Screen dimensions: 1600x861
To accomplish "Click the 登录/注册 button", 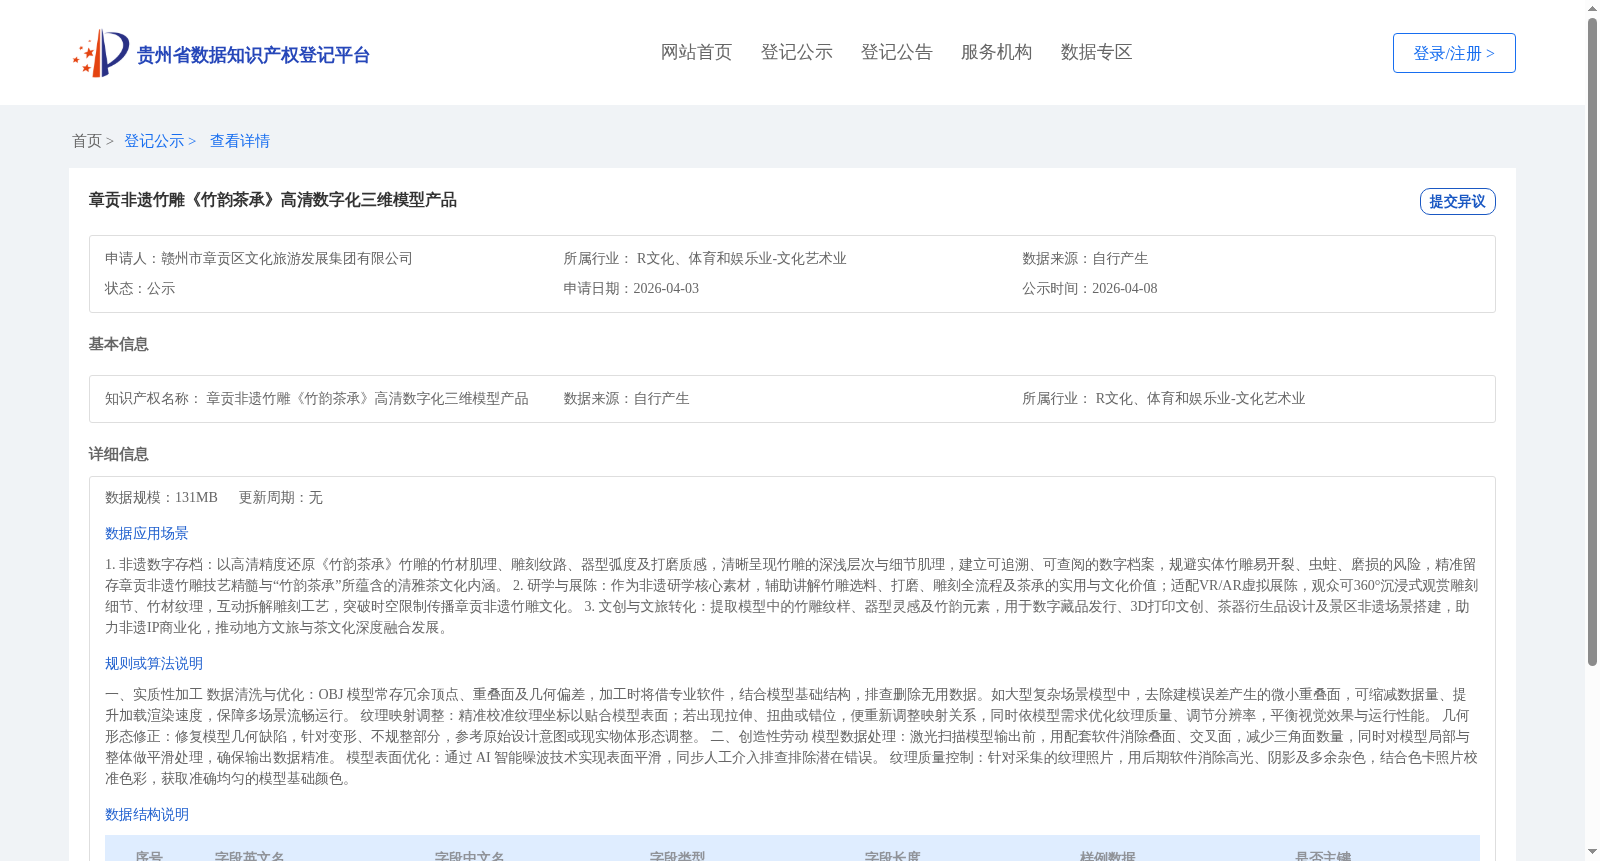I will click(1454, 53).
